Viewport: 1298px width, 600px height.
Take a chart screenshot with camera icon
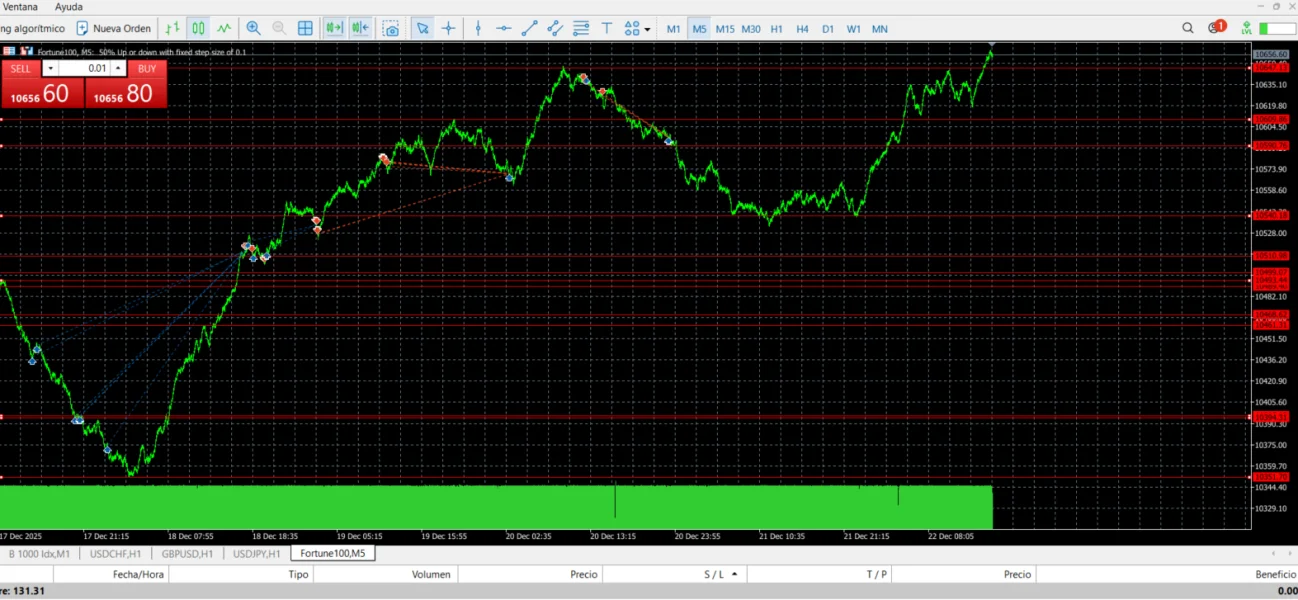coord(391,29)
